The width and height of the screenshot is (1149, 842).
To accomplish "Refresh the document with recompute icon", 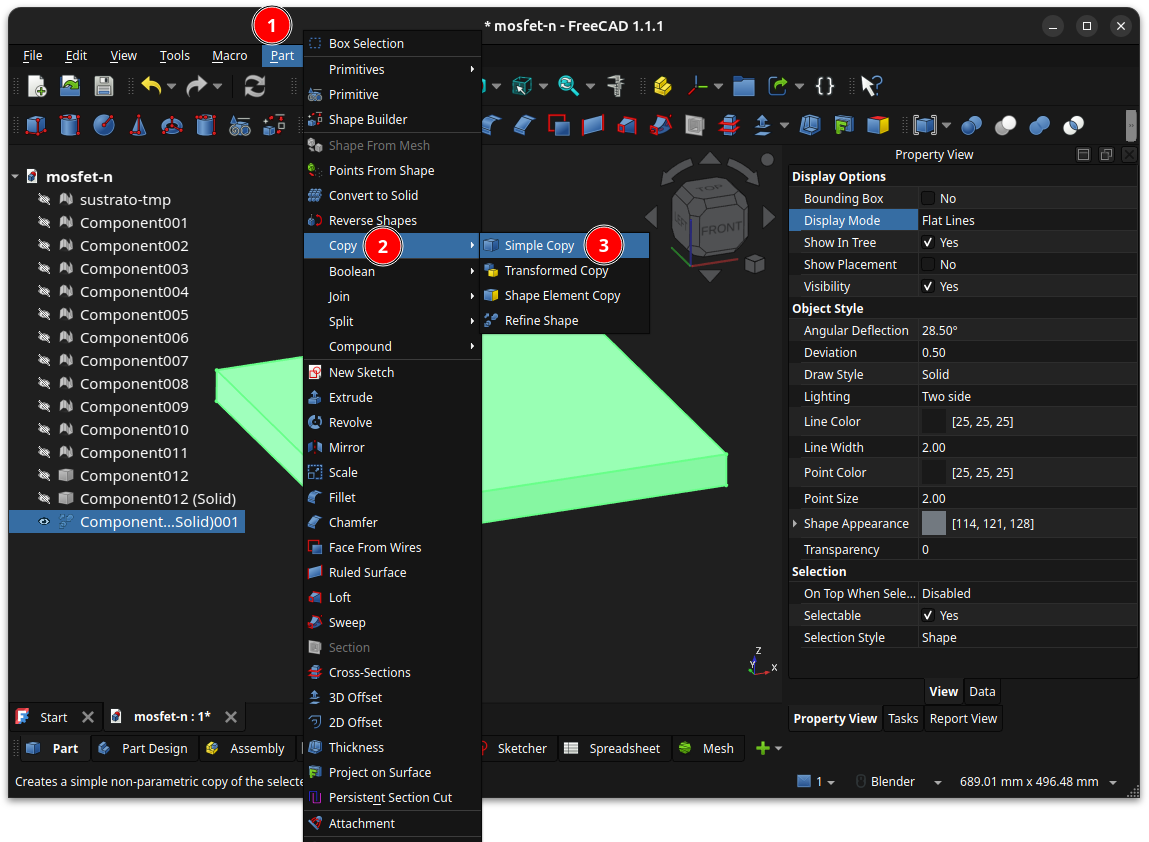I will 254,86.
